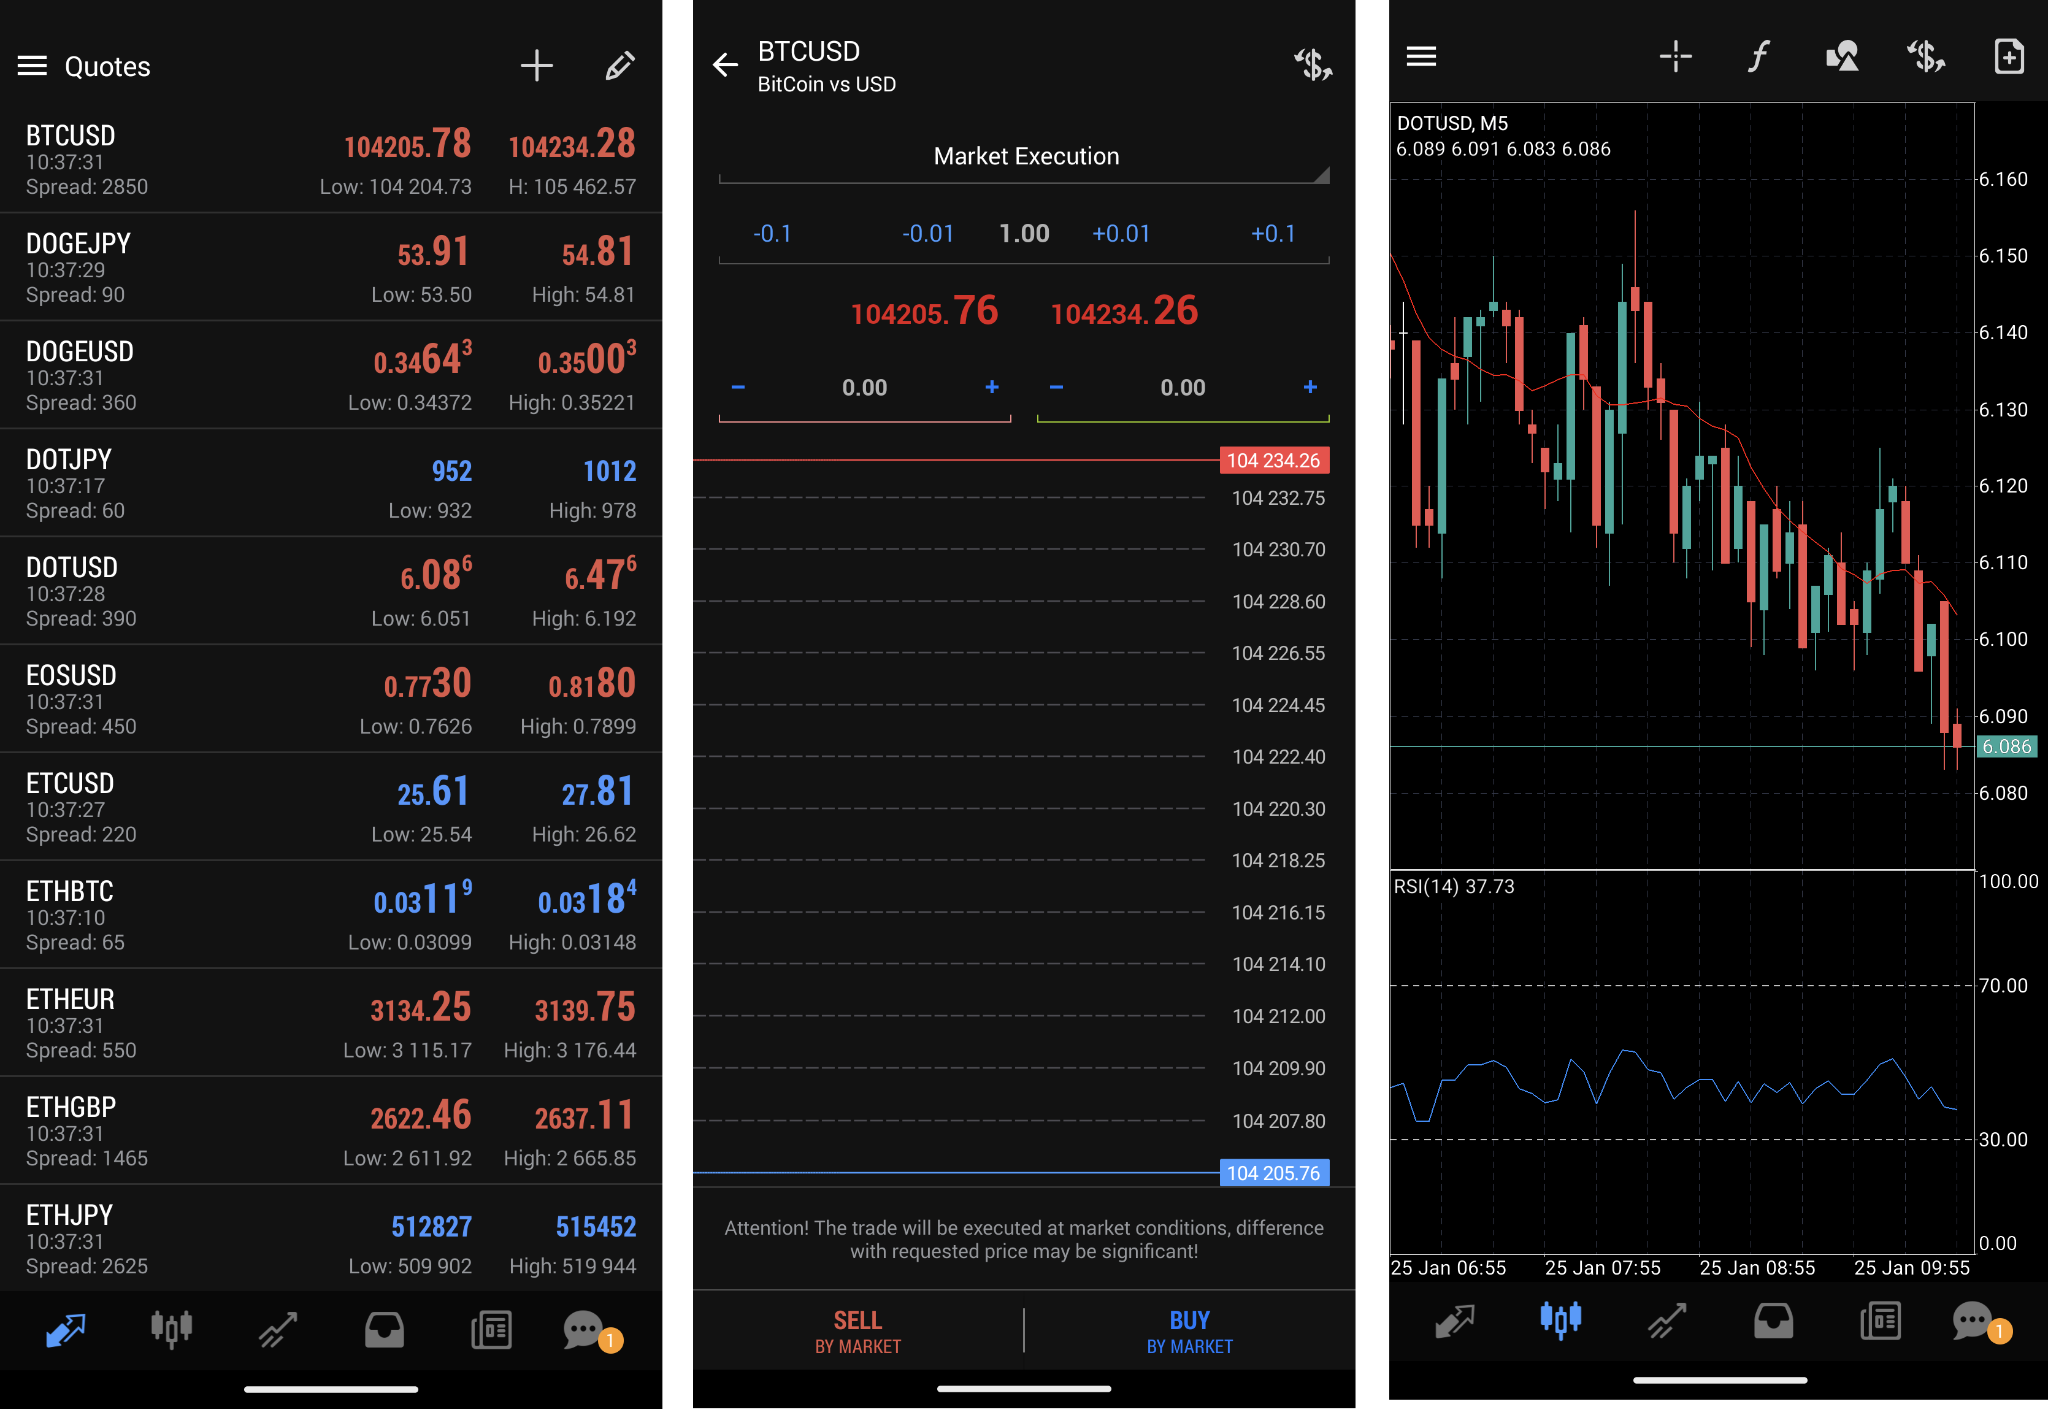Increase the stop loss value with plus
The image size is (2048, 1409).
coord(992,387)
